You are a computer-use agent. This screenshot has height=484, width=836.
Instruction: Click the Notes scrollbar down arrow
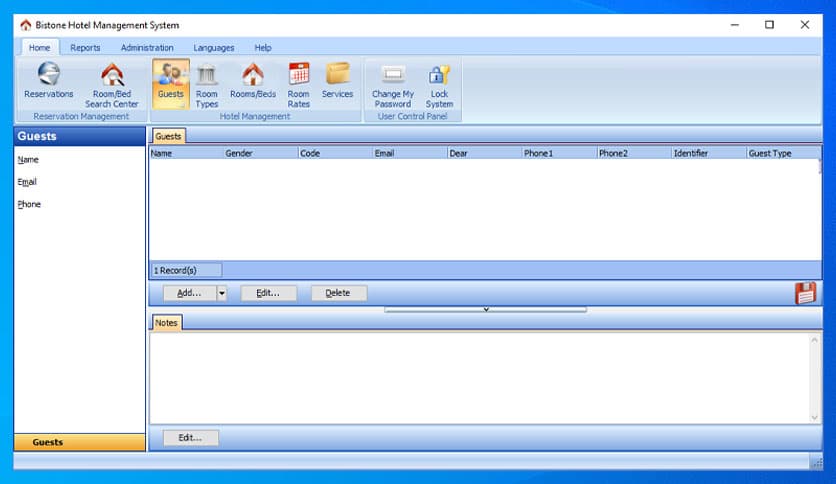click(814, 417)
